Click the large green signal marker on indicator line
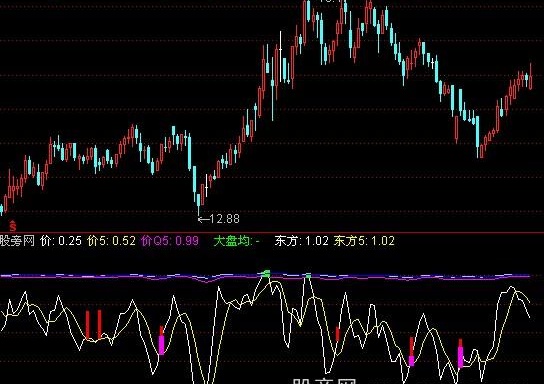Viewport: 544px width, 384px height. (x=266, y=273)
